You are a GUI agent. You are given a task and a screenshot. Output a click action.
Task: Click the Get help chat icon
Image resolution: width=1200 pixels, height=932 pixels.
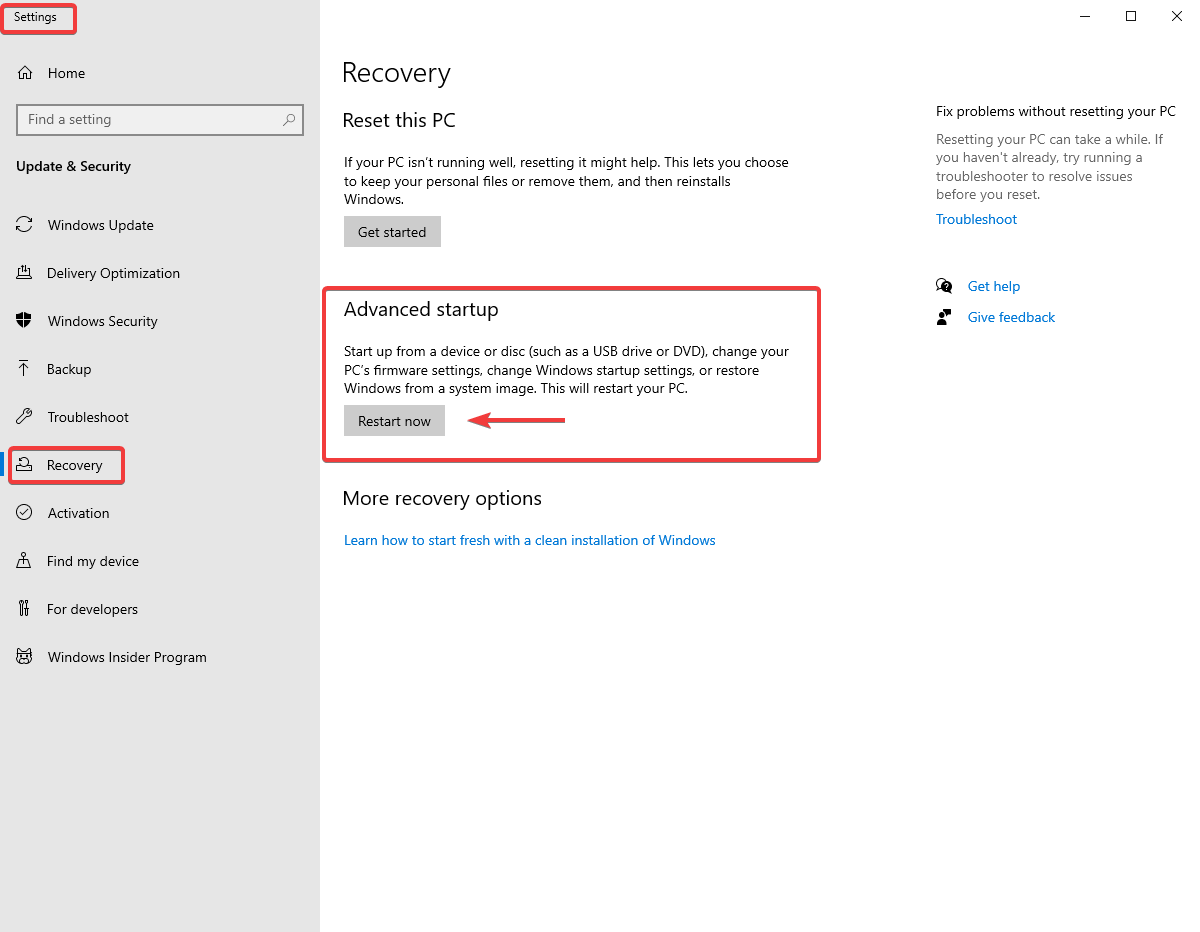[944, 286]
